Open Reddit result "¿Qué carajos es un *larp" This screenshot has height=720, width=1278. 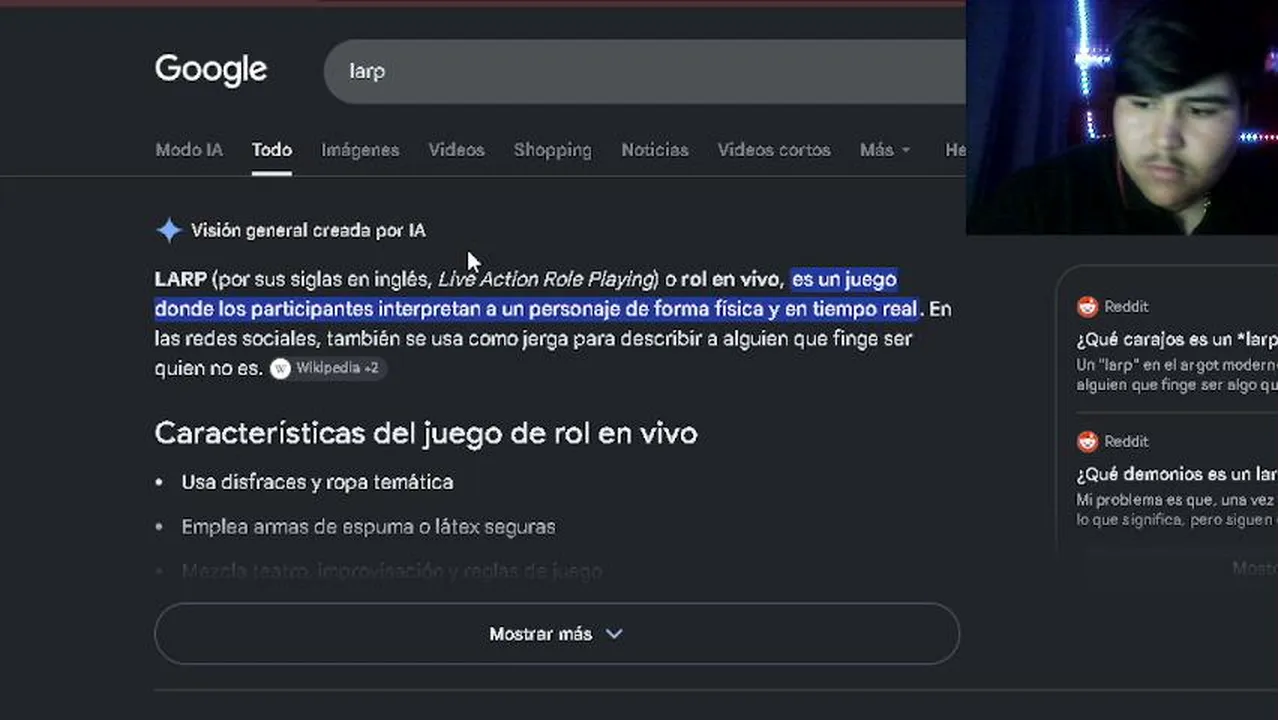(x=1177, y=340)
